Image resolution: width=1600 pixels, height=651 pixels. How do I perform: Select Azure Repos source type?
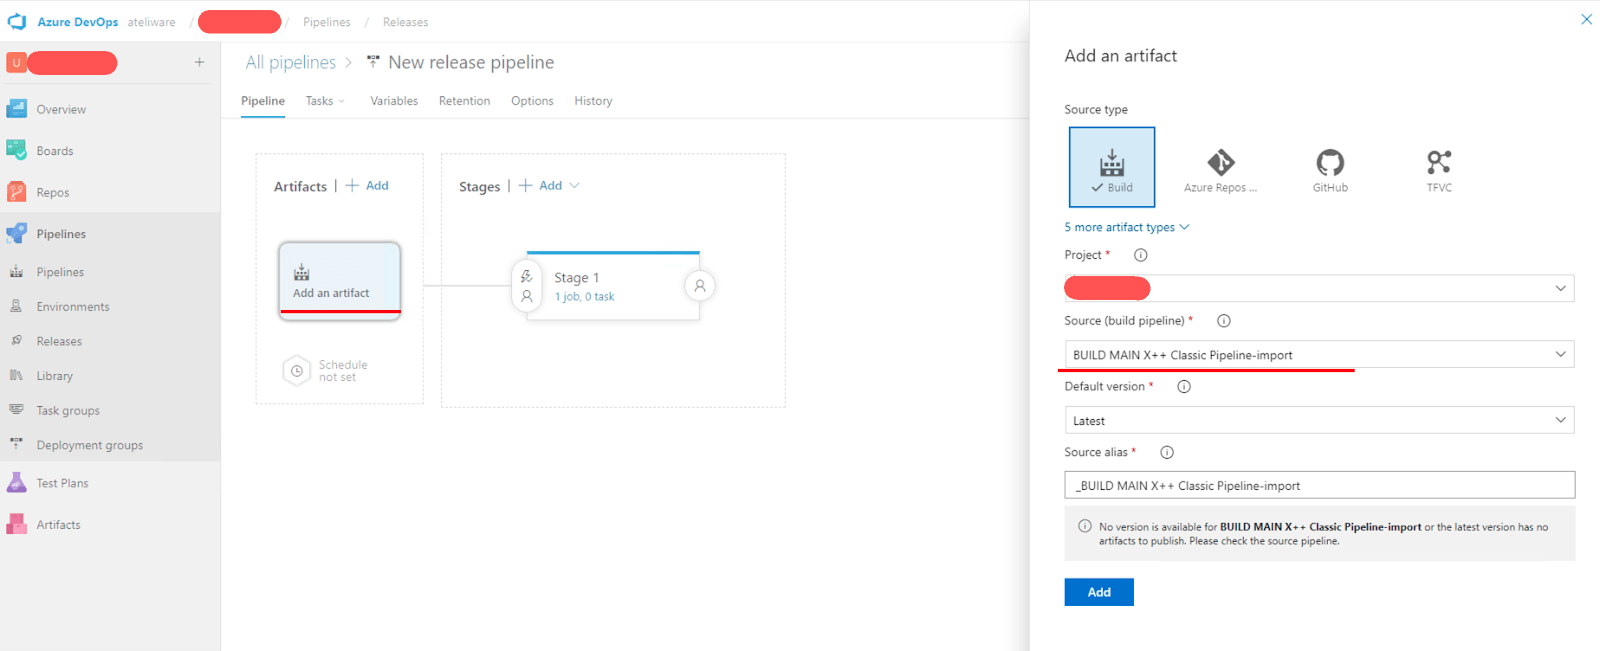(x=1220, y=170)
